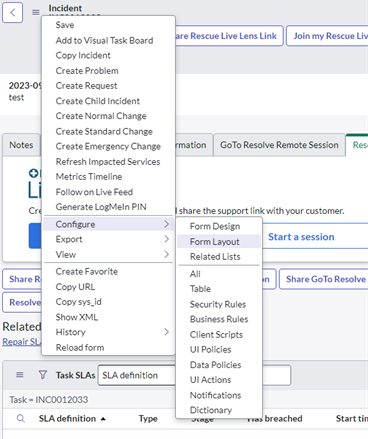
Task: Open the Incident header hamburger menu
Action: tap(36, 13)
